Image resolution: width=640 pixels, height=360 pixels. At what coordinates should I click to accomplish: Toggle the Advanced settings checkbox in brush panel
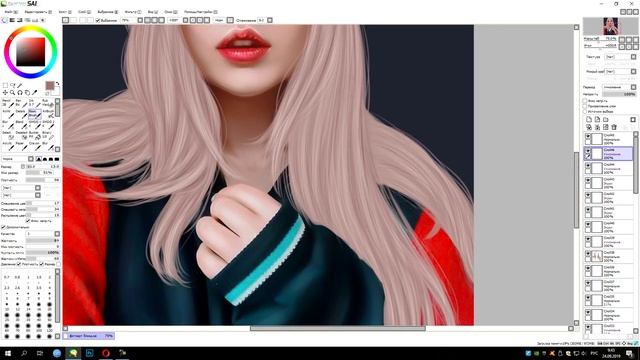[x=4, y=227]
